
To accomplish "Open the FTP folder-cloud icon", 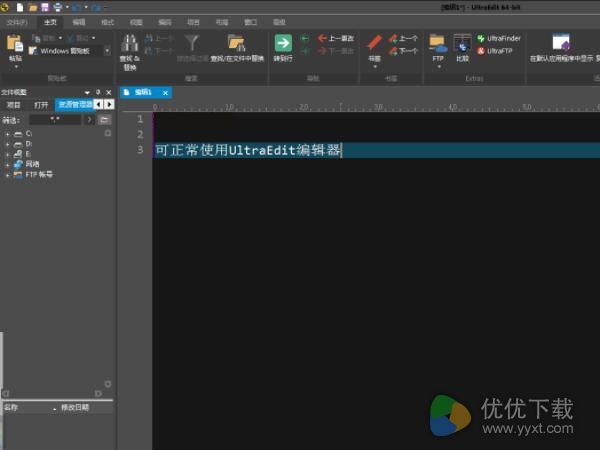I will 438,43.
